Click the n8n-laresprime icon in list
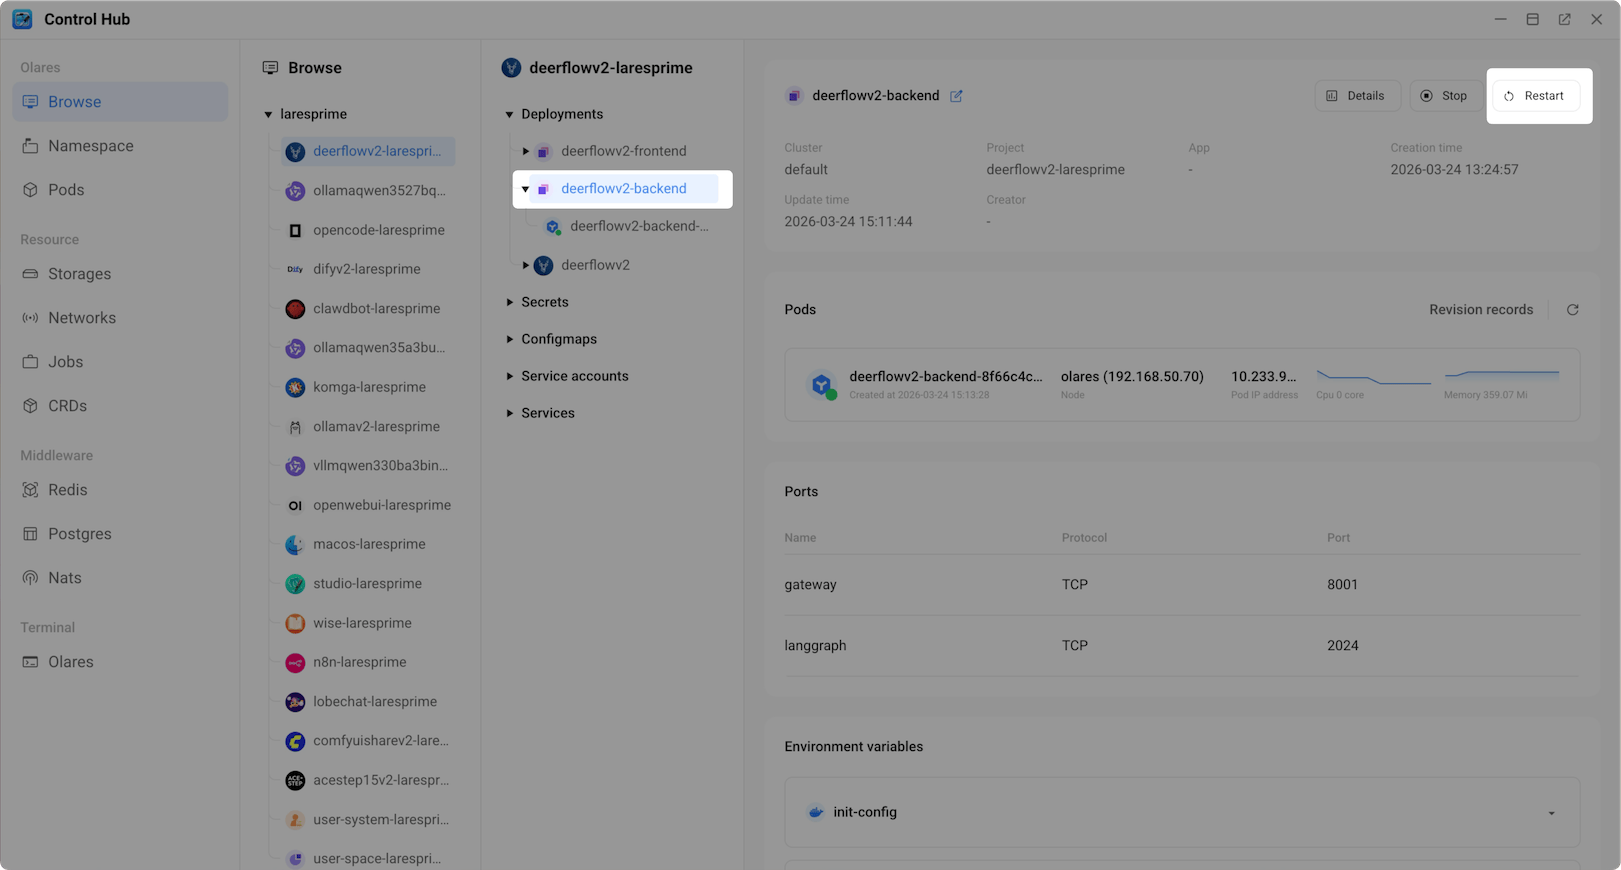Viewport: 1621px width, 870px height. tap(295, 663)
